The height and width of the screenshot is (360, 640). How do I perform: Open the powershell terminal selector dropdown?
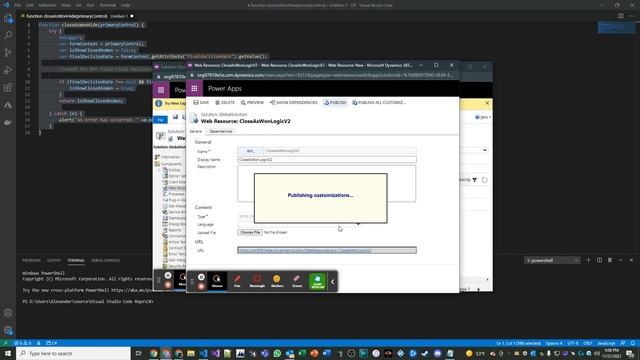(x=552, y=260)
